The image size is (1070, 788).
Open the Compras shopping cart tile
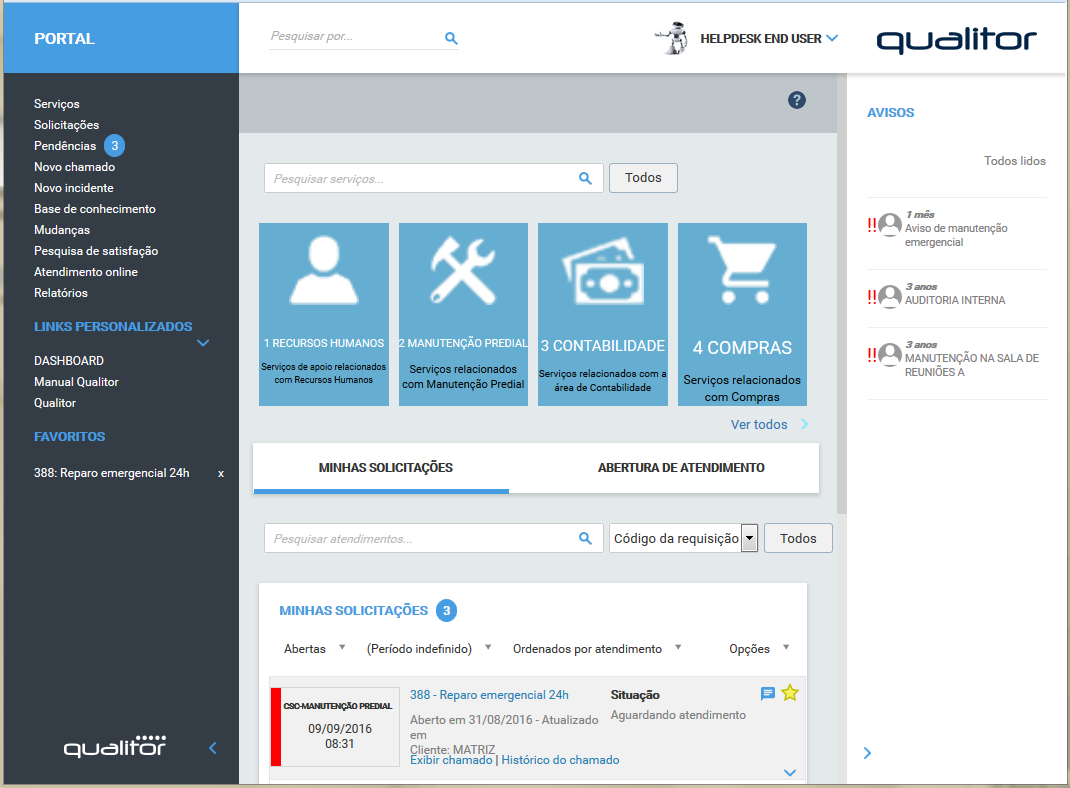tap(742, 313)
